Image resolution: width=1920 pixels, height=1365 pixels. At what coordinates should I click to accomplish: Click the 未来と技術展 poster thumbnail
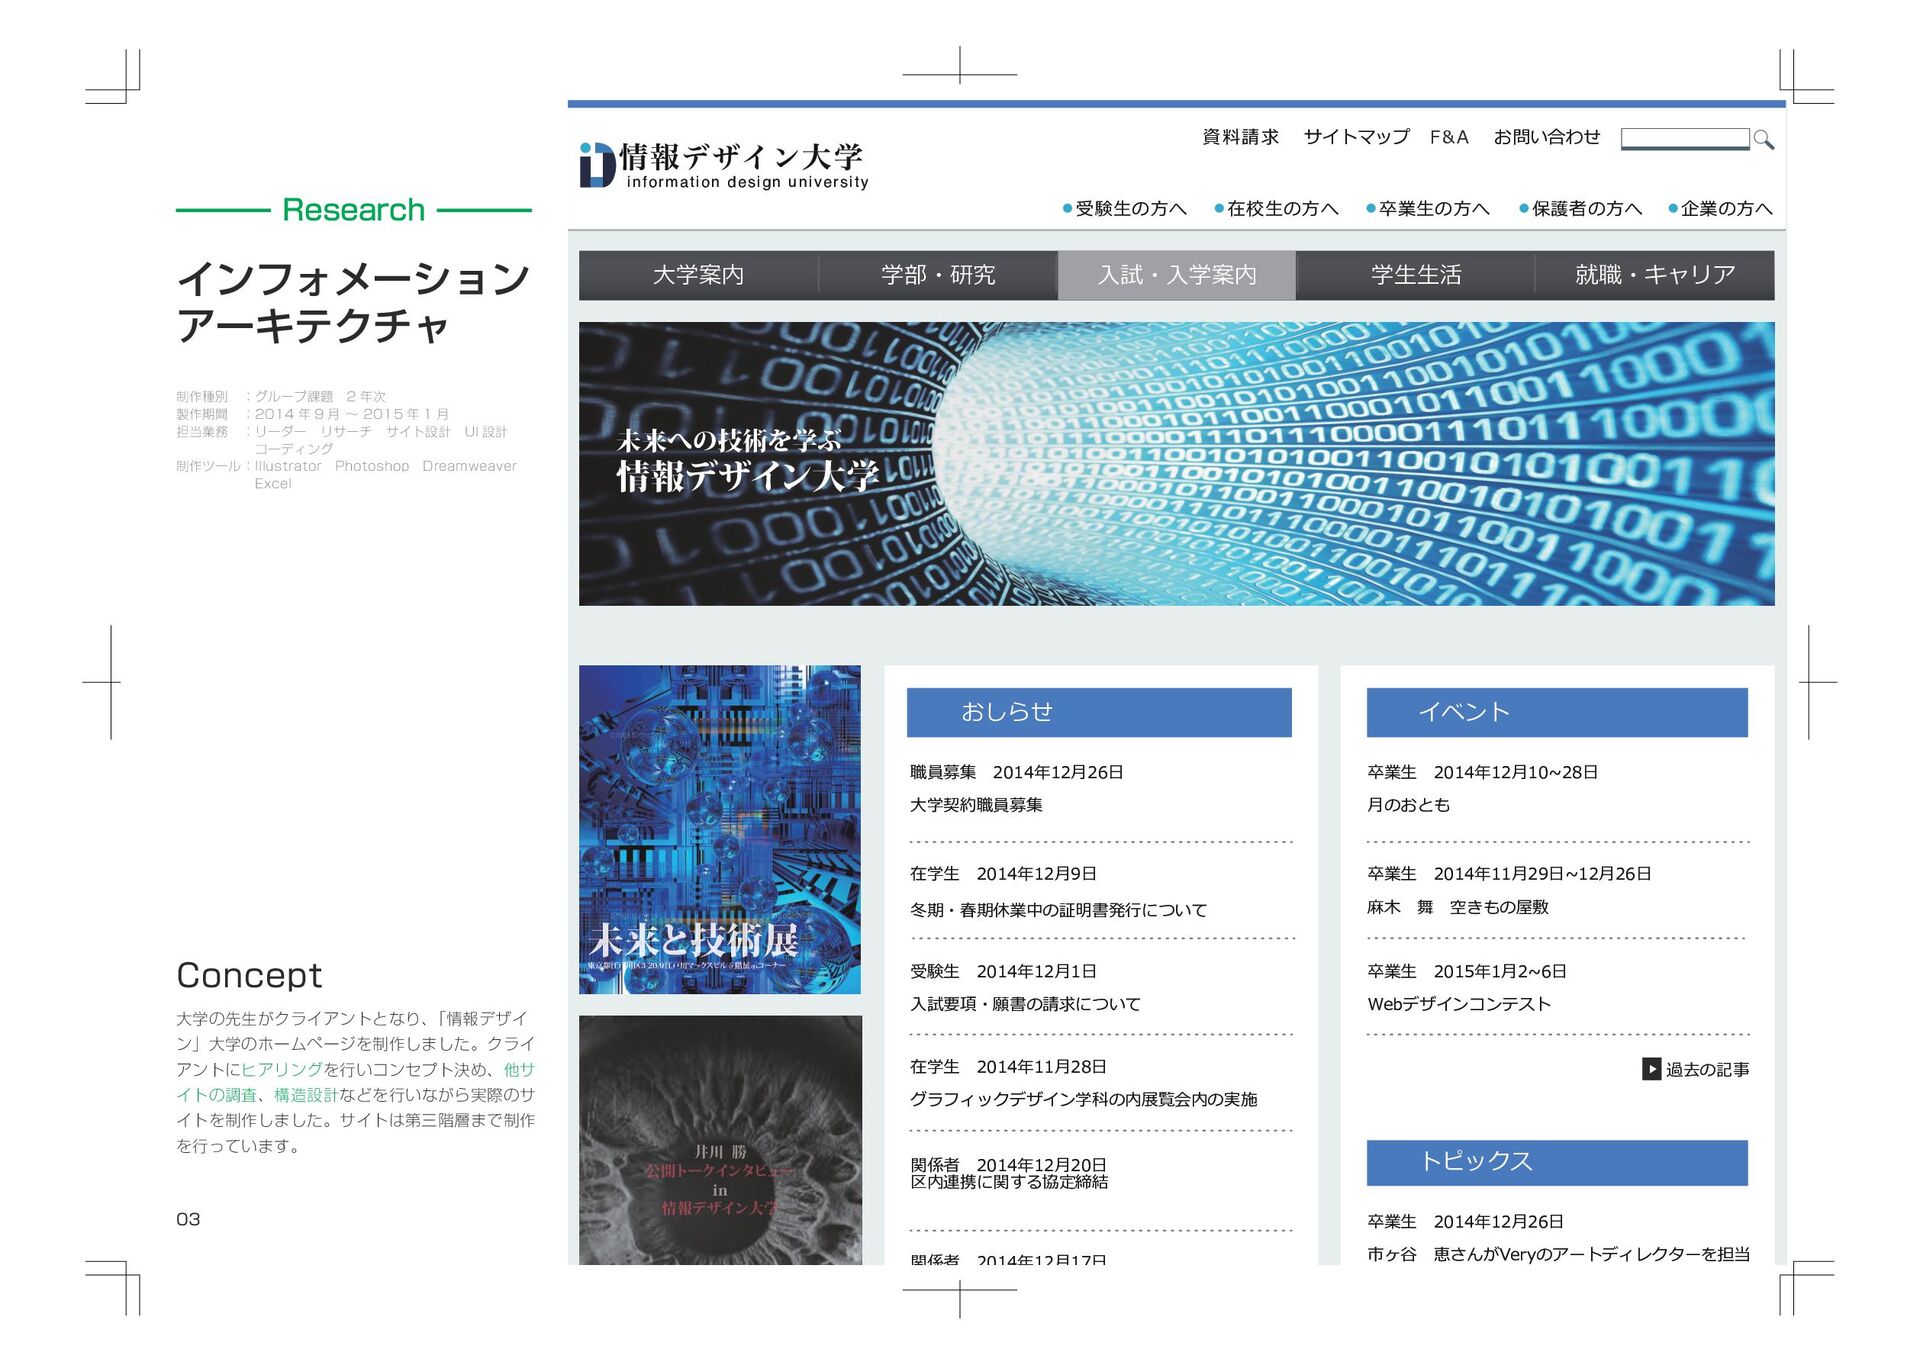point(719,829)
